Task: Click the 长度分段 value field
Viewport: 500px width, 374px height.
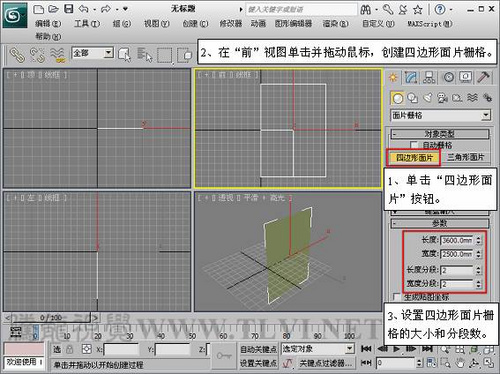Action: click(457, 270)
